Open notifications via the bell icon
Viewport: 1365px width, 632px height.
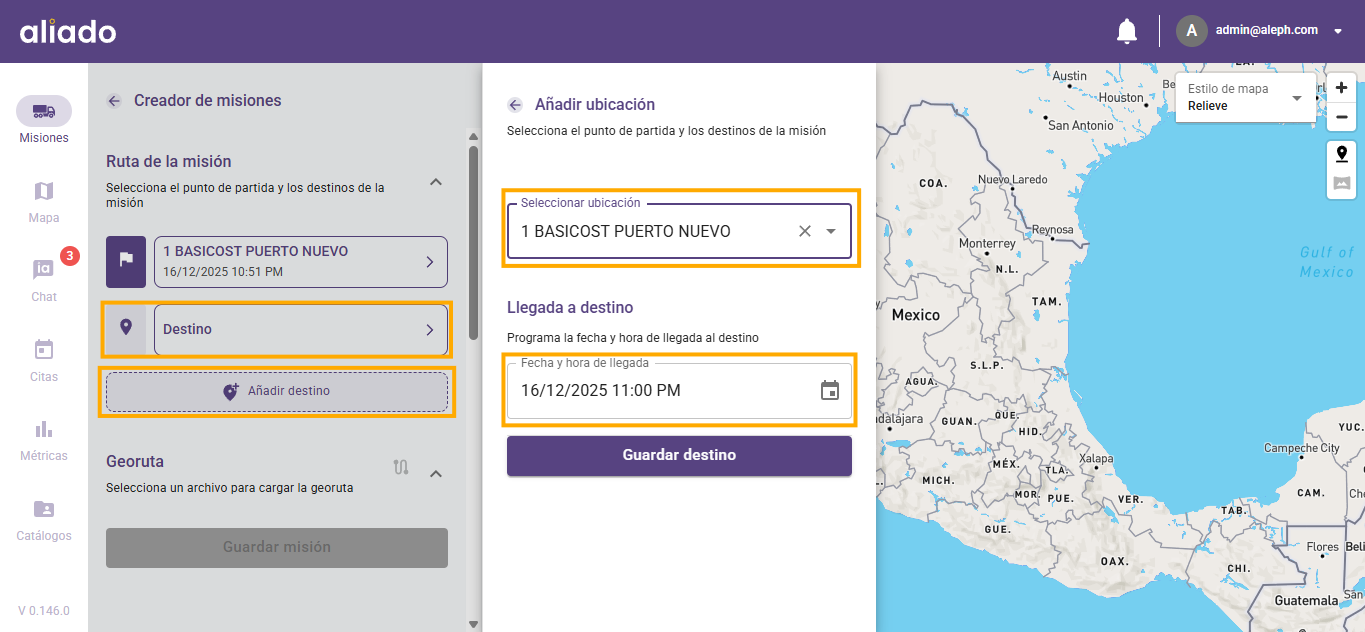click(1126, 30)
